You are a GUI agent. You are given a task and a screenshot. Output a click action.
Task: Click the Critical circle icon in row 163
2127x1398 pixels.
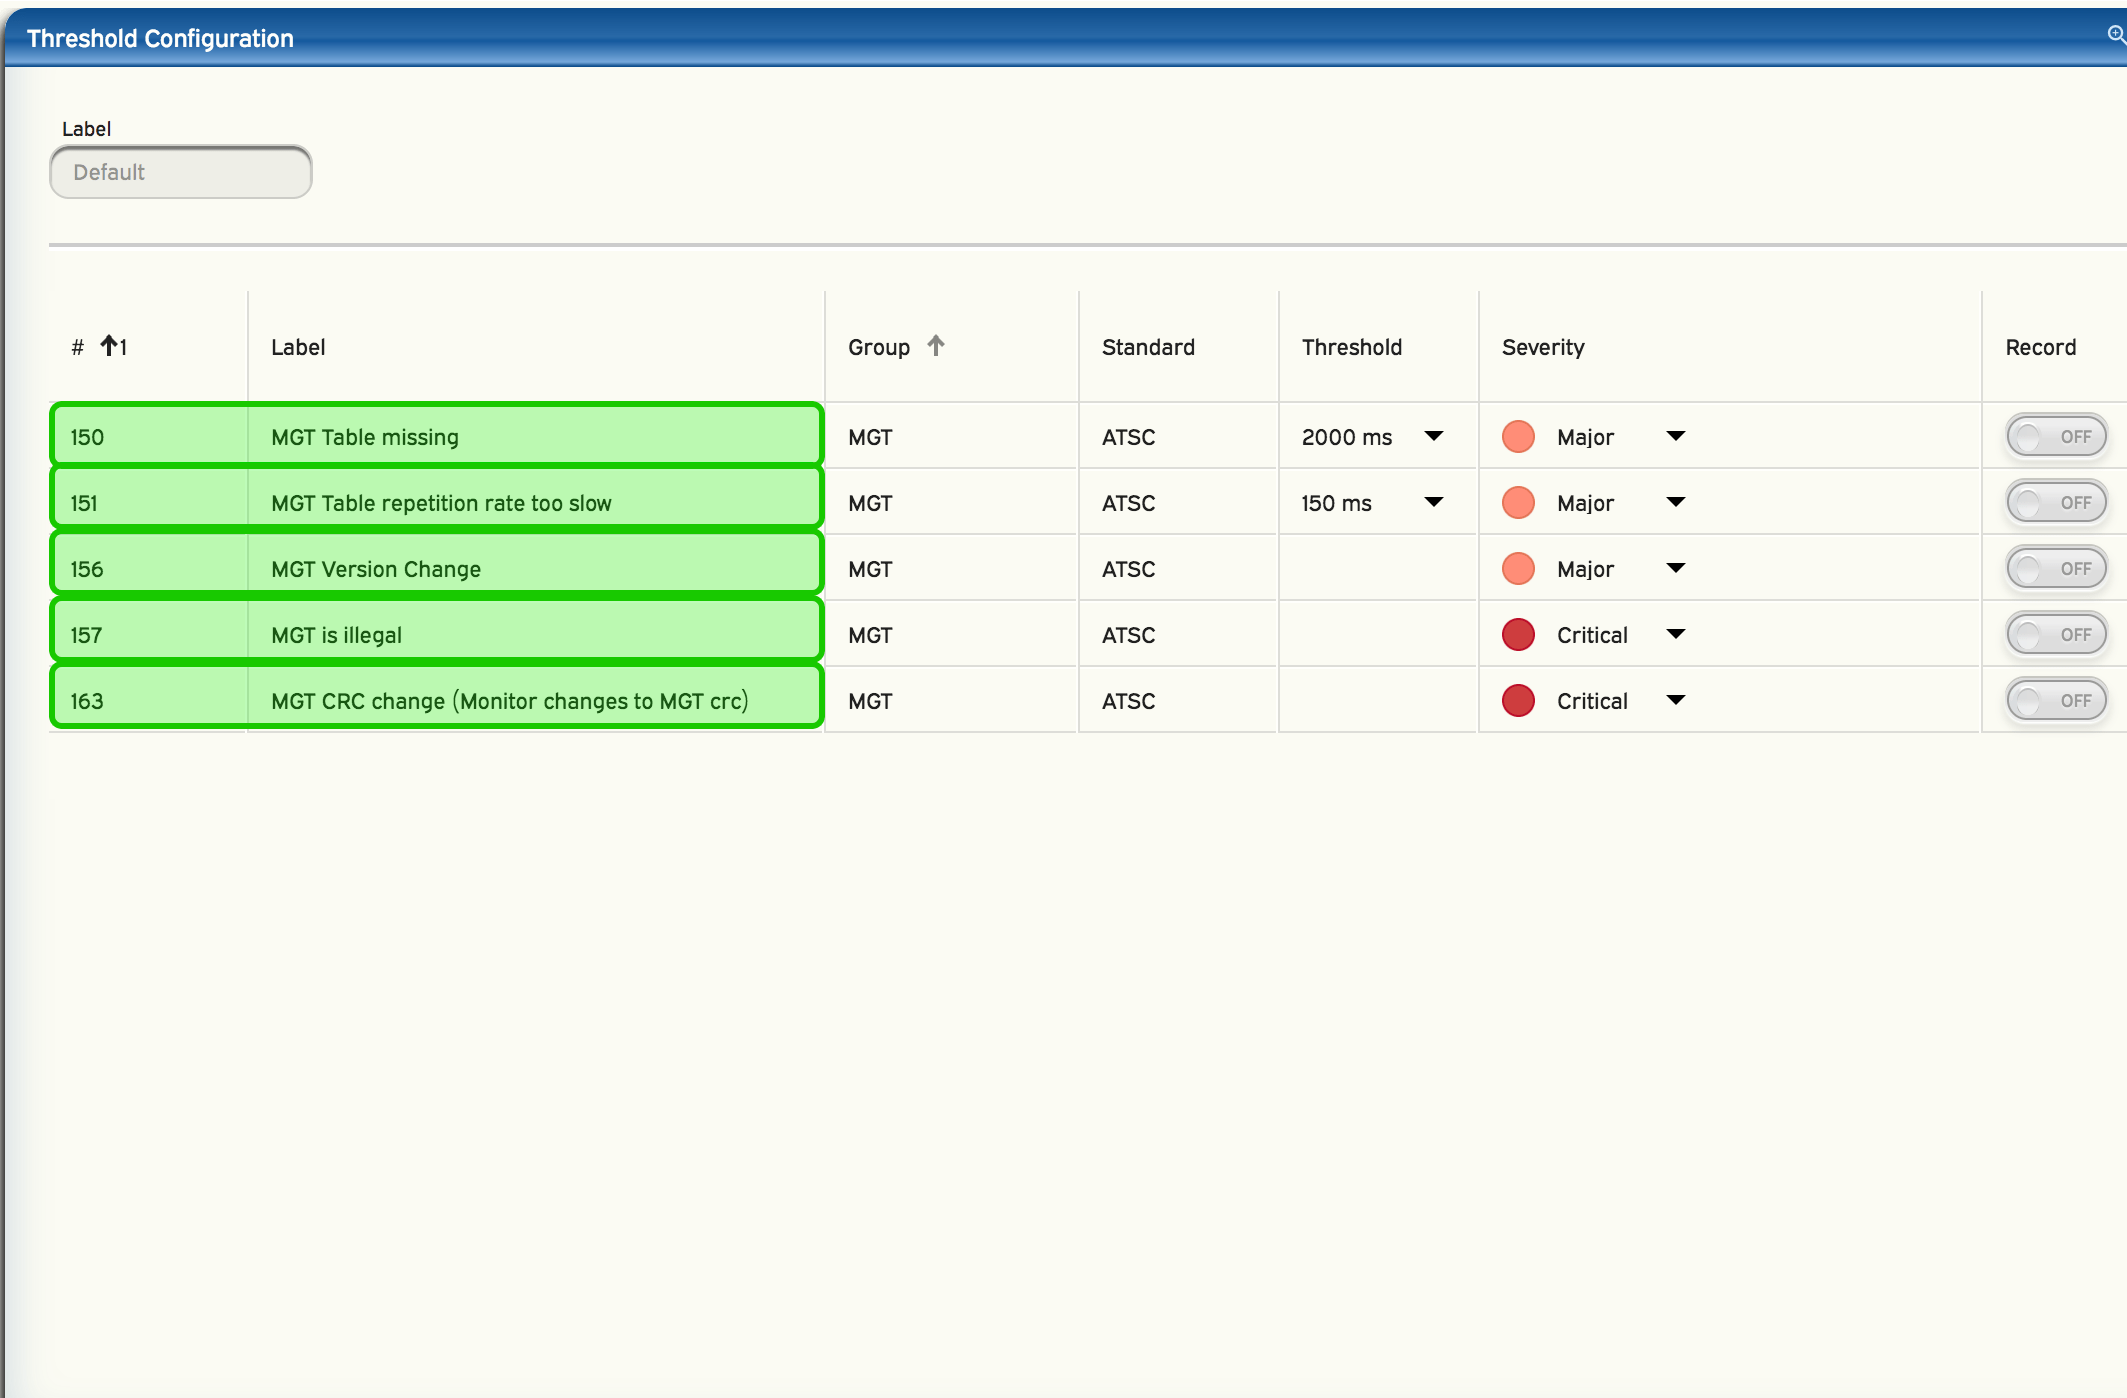coord(1518,701)
